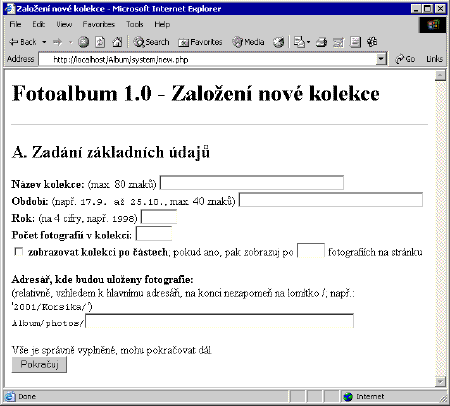Open the Favorites menu
The width and height of the screenshot is (450, 406).
[x=98, y=24]
